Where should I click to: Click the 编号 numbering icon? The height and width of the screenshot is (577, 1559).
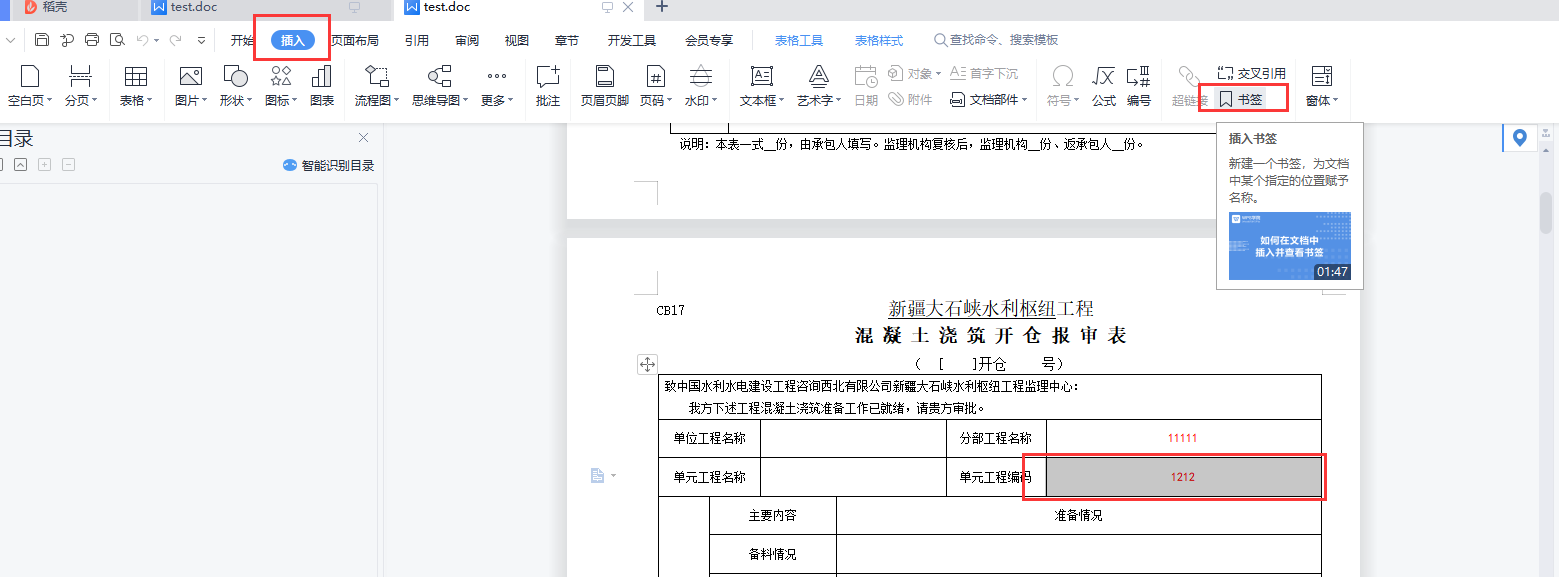(x=1138, y=77)
